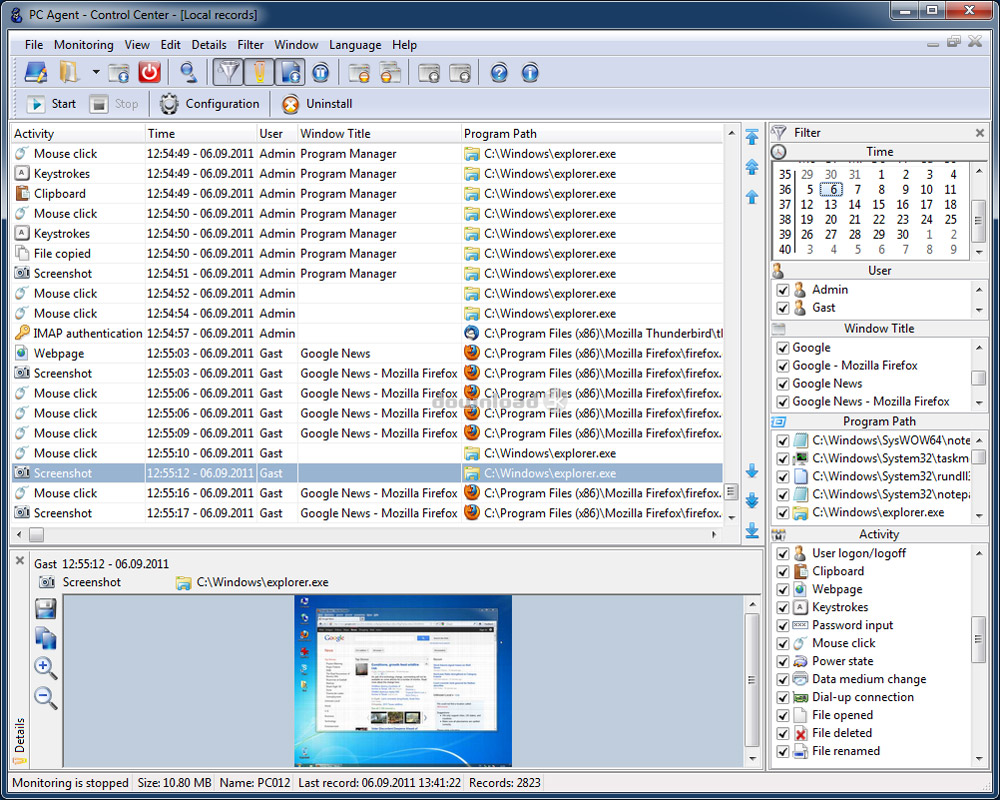Go to previous record window icon
Image resolution: width=1000 pixels, height=800 pixels.
pyautogui.click(x=429, y=72)
